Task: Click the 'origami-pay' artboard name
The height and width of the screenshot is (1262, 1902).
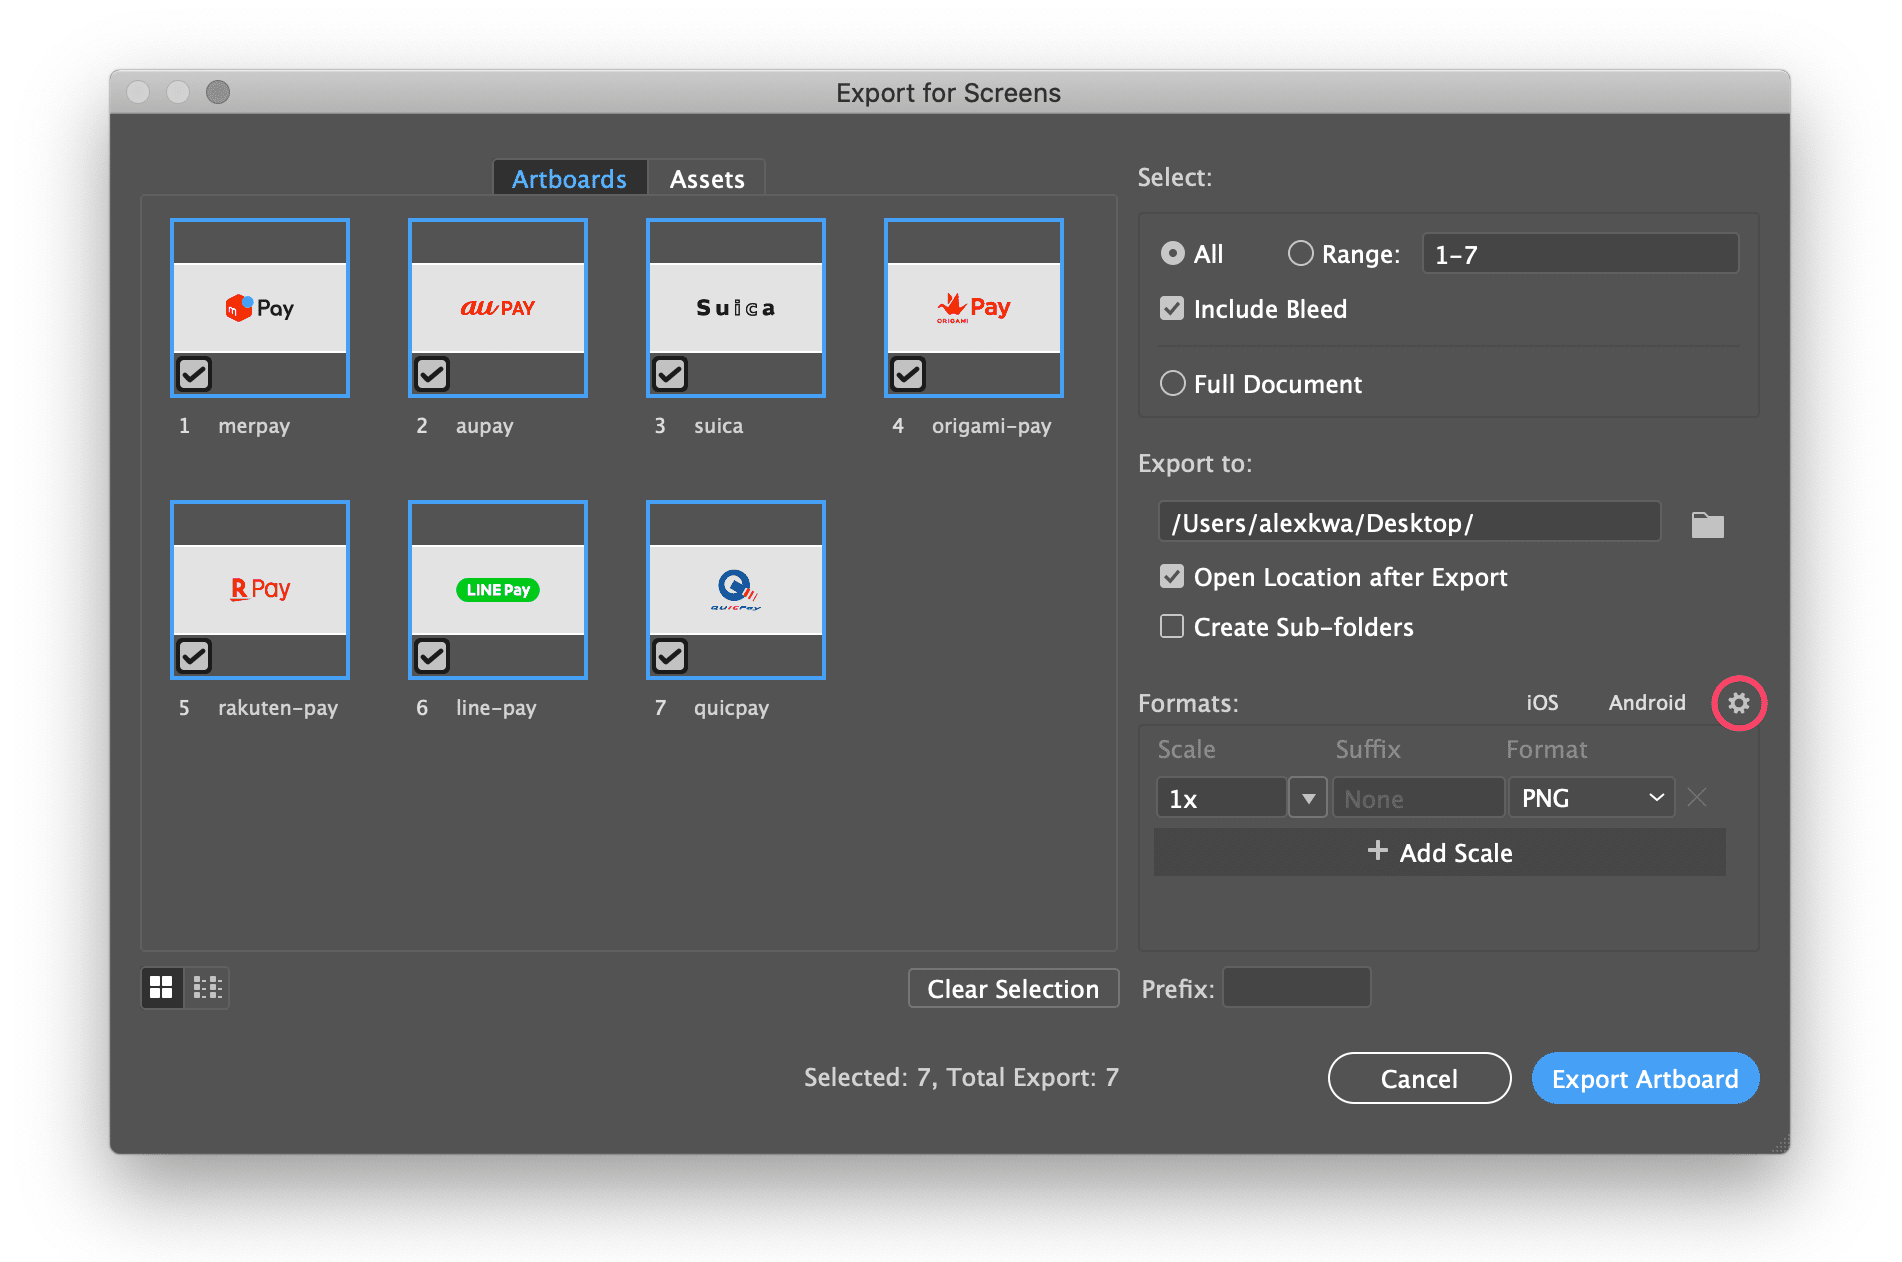Action: click(x=992, y=426)
